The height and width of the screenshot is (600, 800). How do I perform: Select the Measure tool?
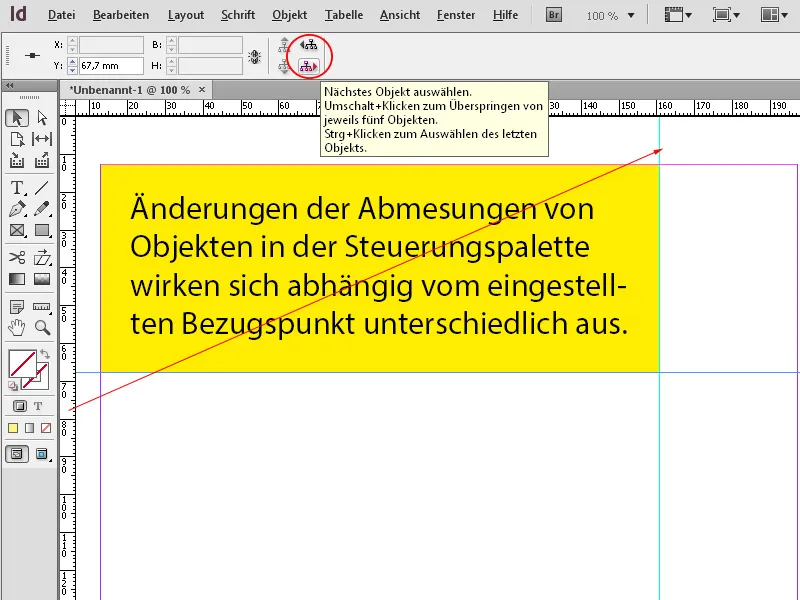pyautogui.click(x=42, y=306)
